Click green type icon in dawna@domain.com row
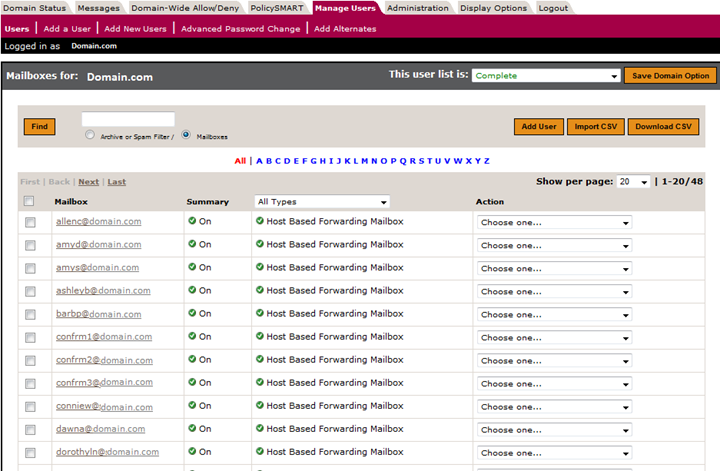This screenshot has height=471, width=720. pyautogui.click(x=260, y=429)
